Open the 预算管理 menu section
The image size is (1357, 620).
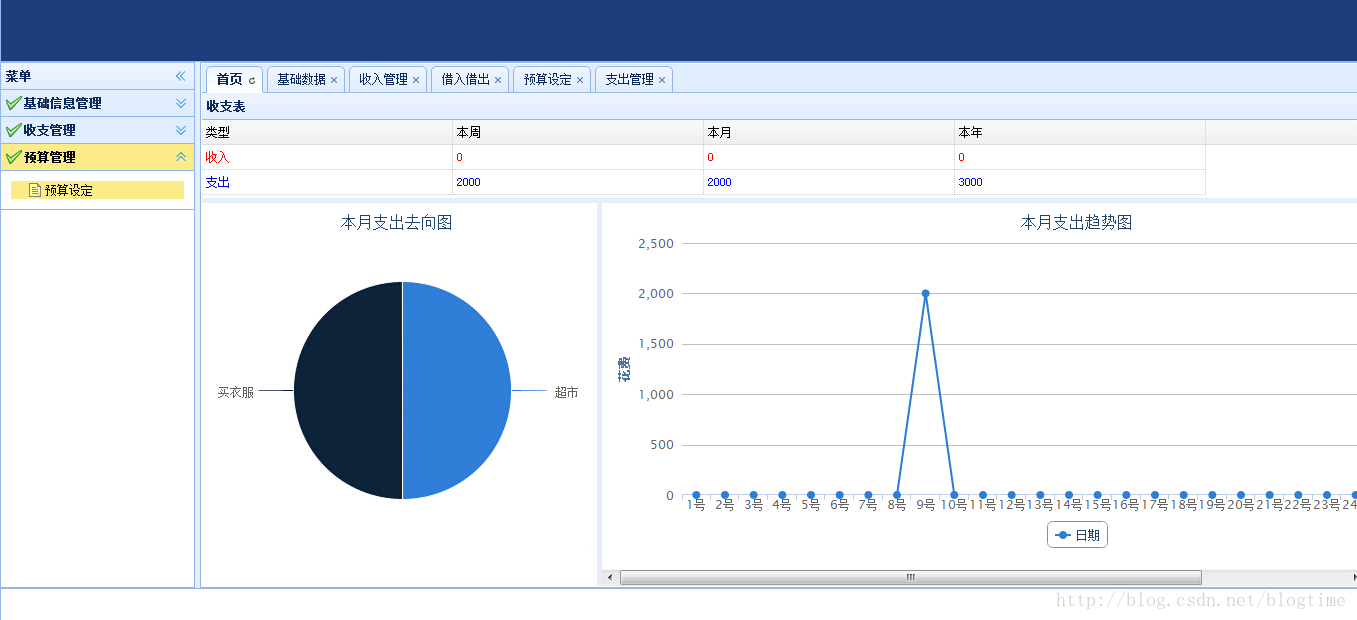click(x=98, y=157)
